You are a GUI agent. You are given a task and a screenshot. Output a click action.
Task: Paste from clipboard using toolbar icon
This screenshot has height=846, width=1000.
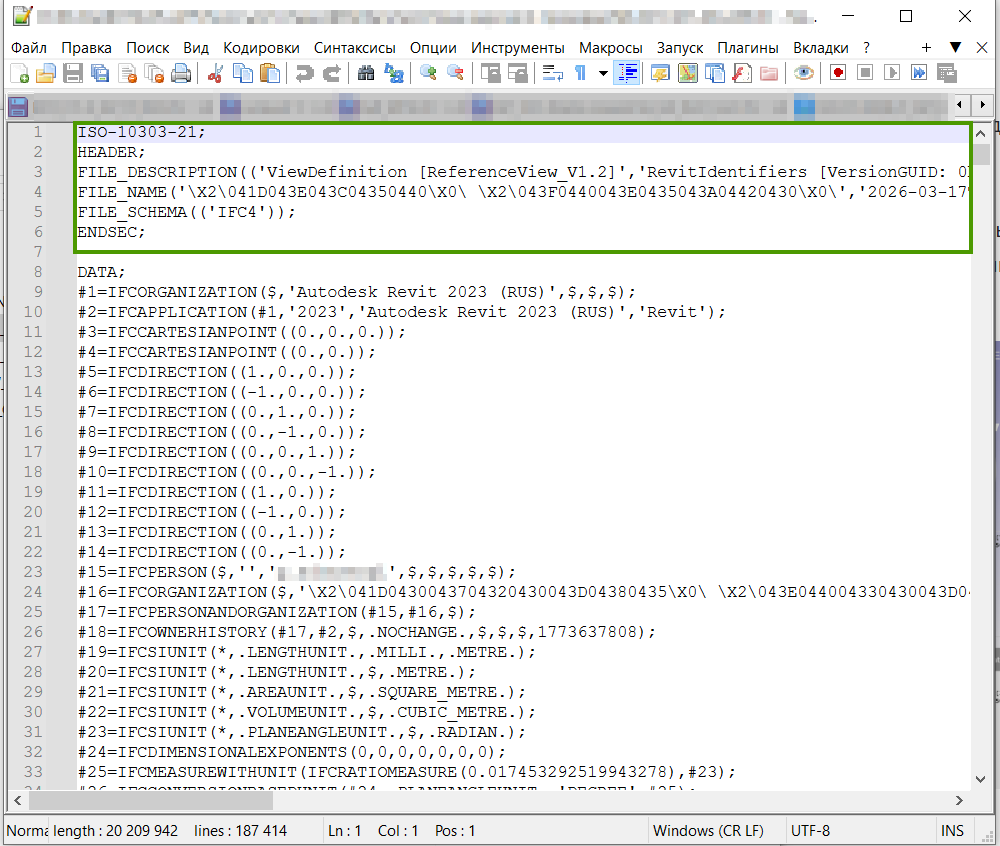tap(270, 74)
